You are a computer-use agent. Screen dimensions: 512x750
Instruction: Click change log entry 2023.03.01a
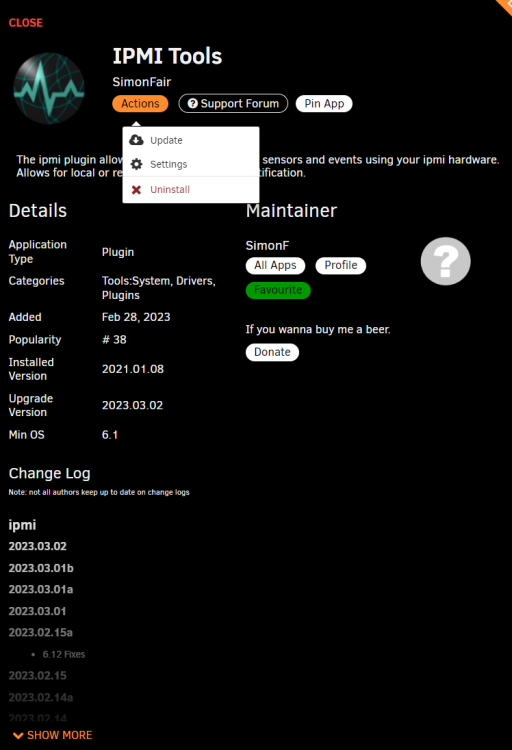coord(41,589)
